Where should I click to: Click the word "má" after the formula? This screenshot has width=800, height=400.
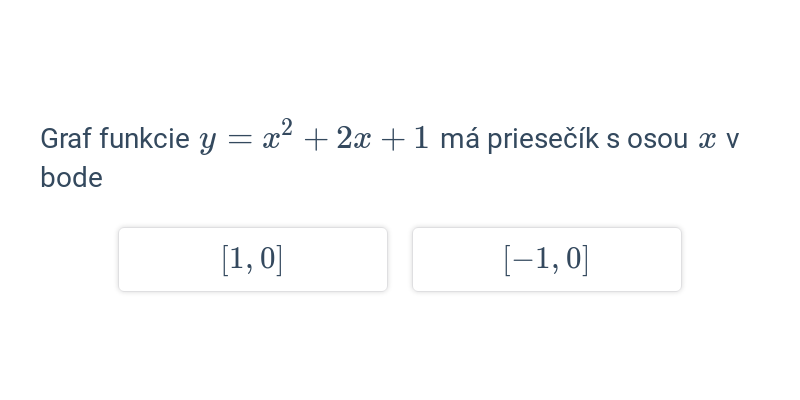click(x=460, y=139)
